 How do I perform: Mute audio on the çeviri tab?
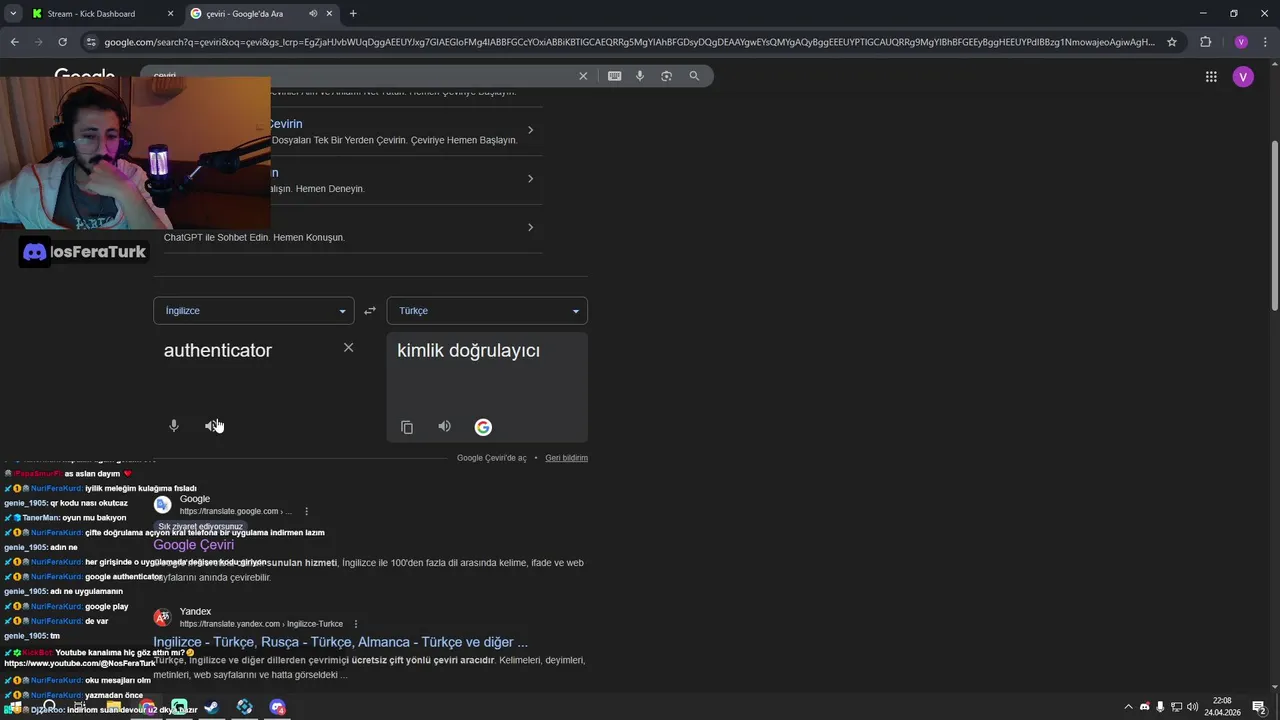coord(313,14)
